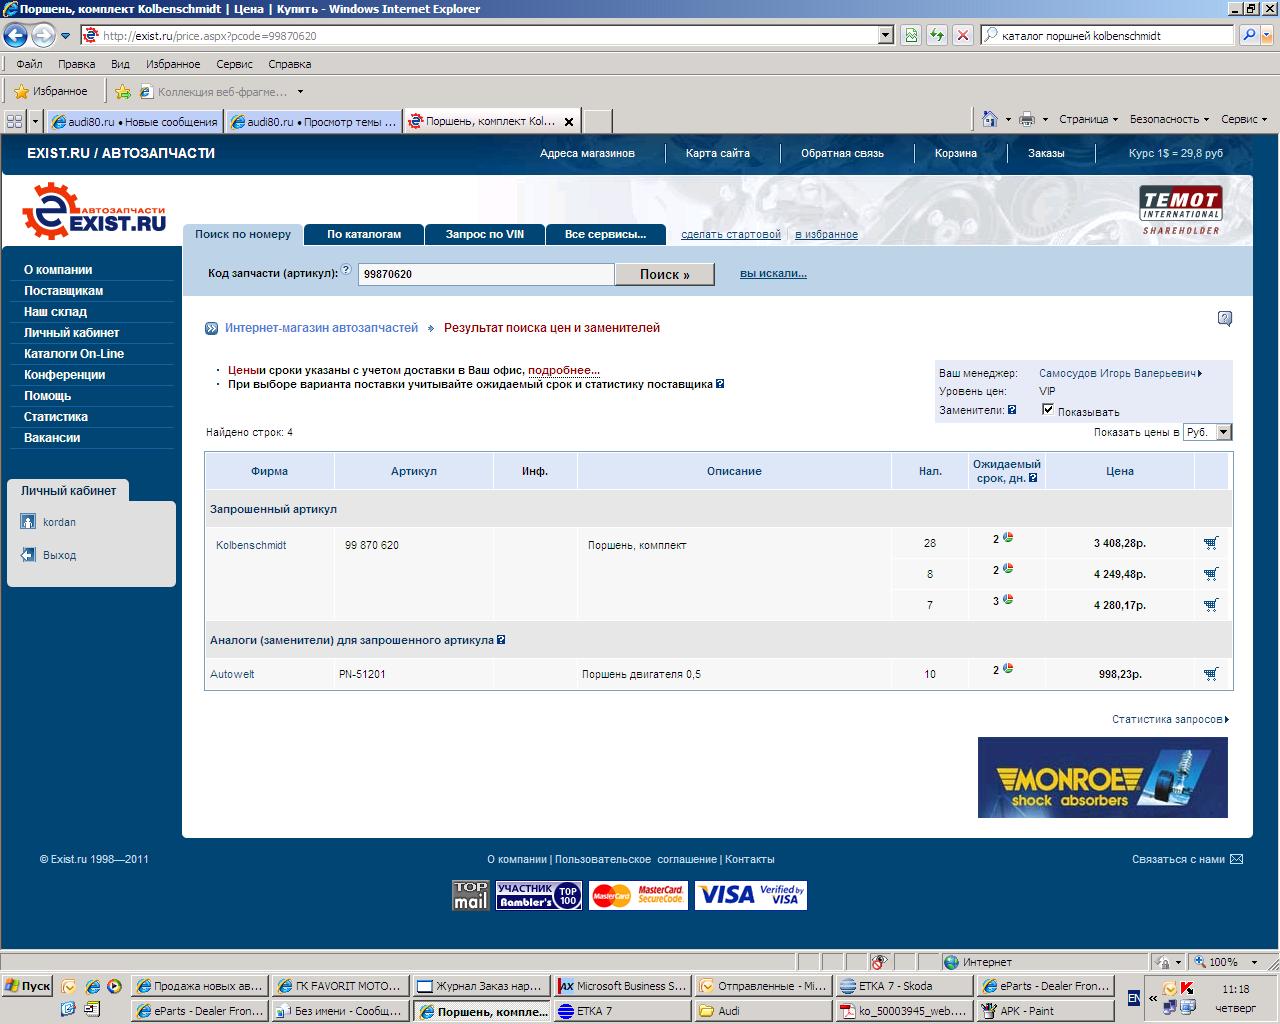Viewport: 1280px width, 1024px height.
Task: Click the Monroe shock absorbers banner
Action: tap(1102, 777)
